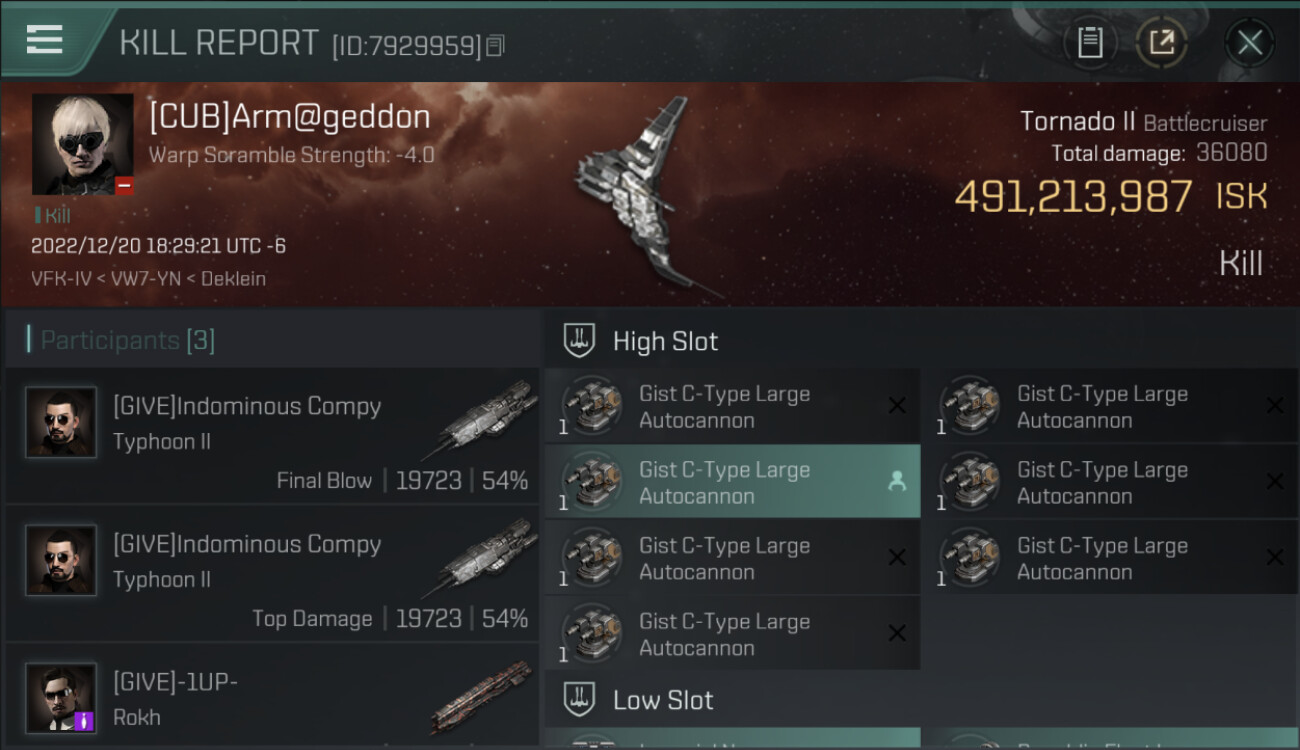Share kill report via export icon
The image size is (1300, 750).
coord(1161,42)
